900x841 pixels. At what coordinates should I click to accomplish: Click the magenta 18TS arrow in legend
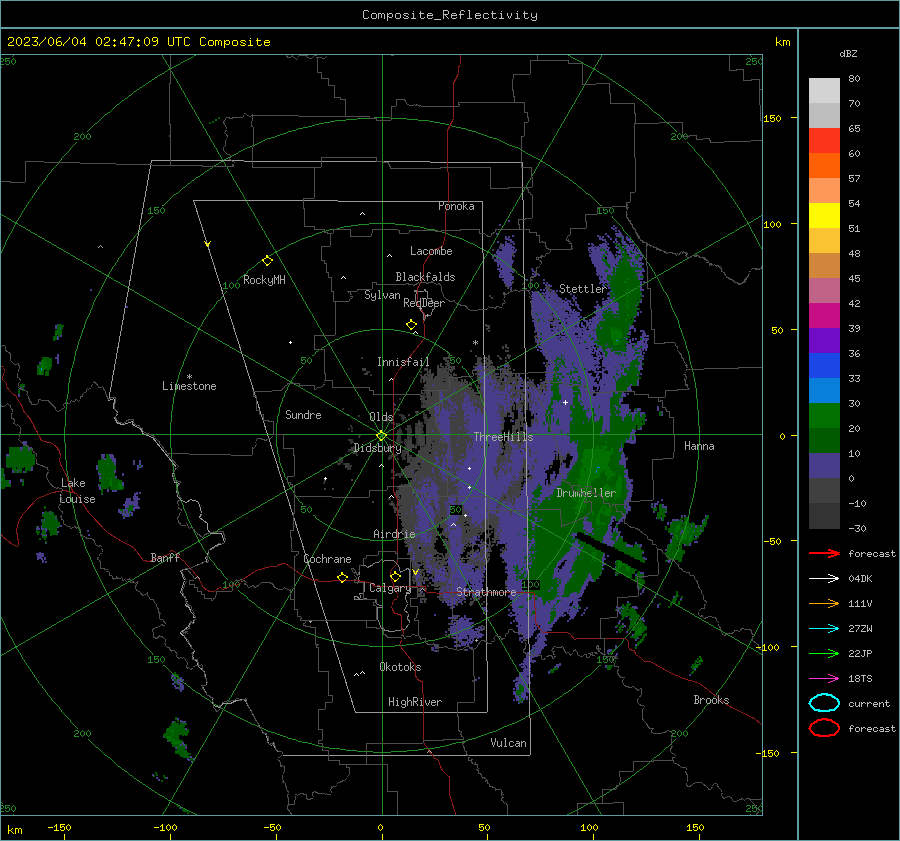(x=824, y=679)
